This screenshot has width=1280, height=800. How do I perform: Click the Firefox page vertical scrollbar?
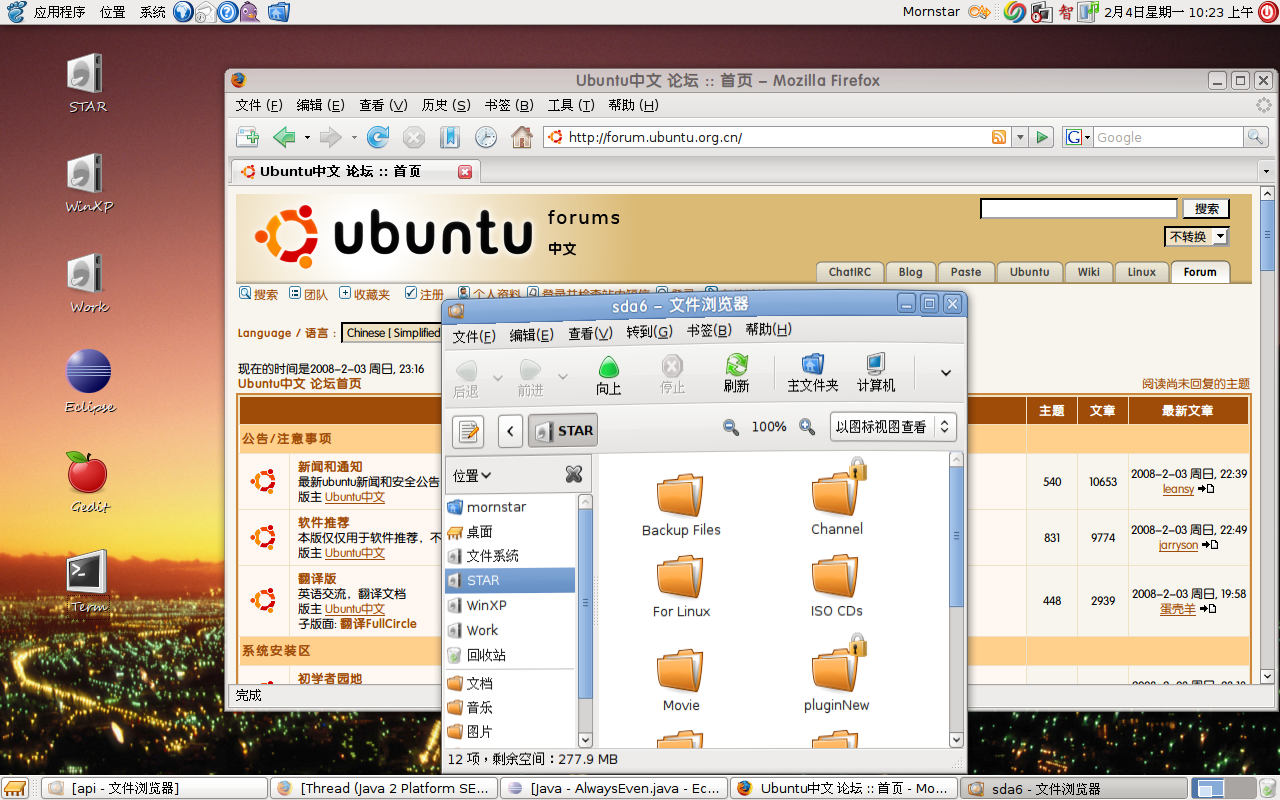[1268, 236]
